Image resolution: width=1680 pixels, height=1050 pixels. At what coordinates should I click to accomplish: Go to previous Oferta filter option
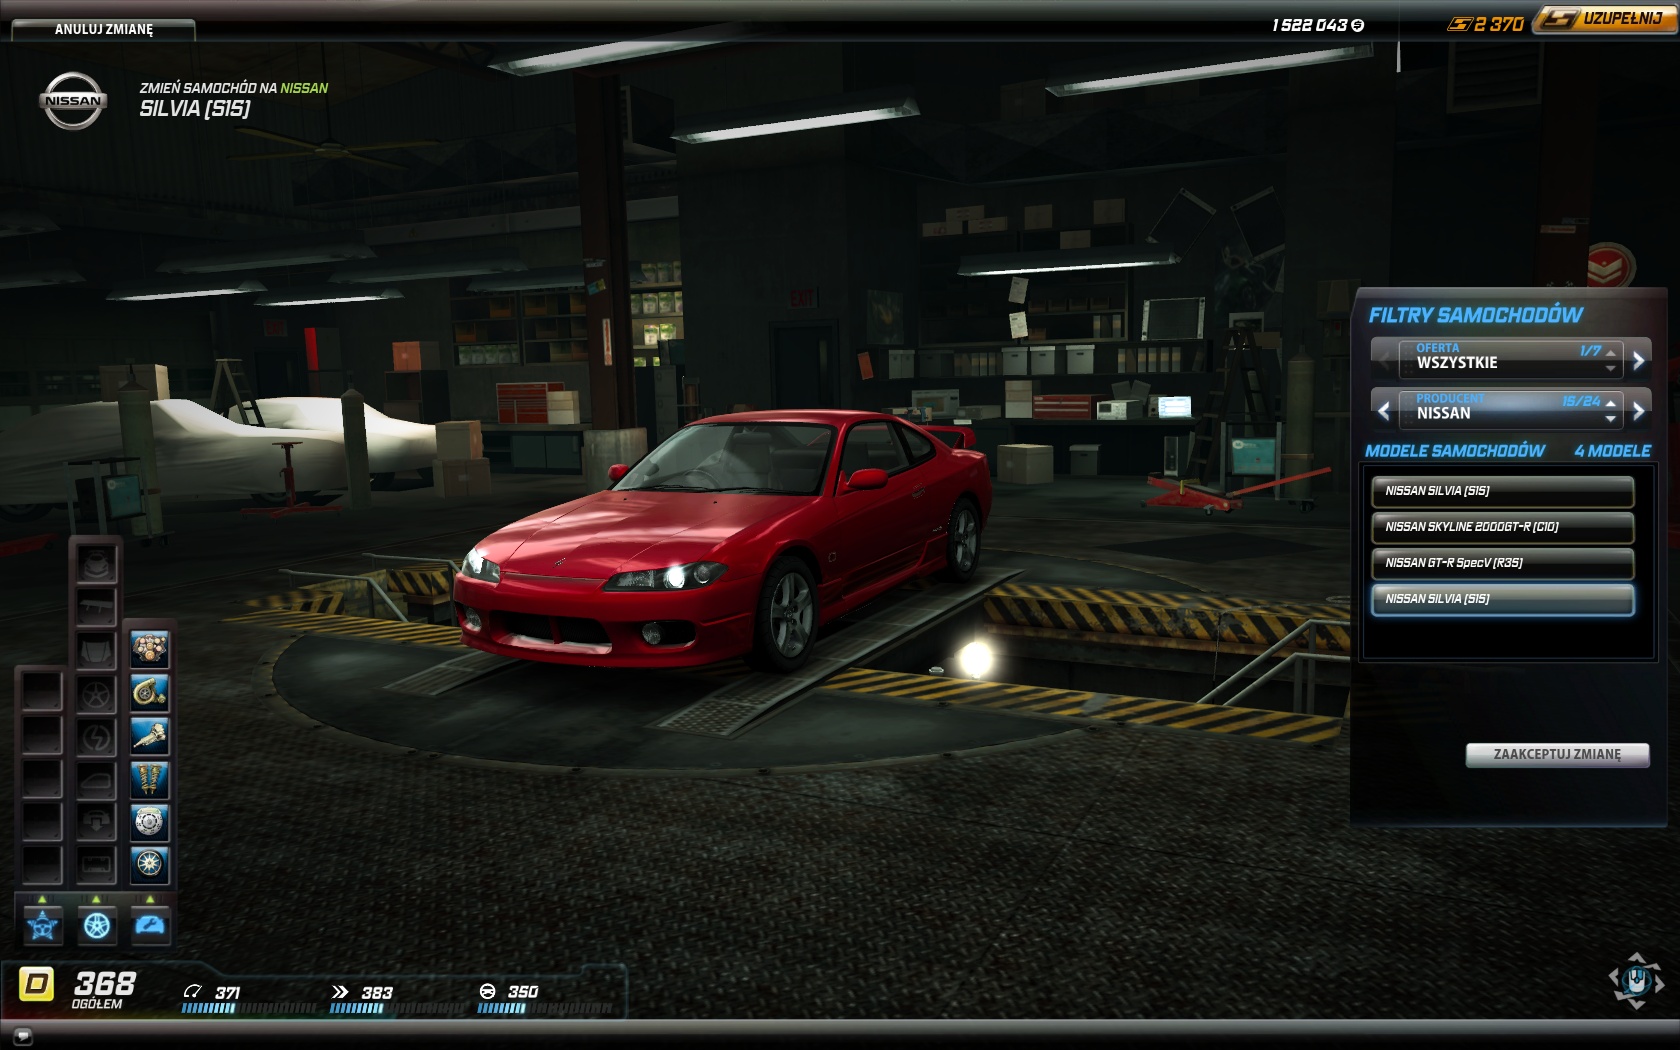(x=1384, y=360)
